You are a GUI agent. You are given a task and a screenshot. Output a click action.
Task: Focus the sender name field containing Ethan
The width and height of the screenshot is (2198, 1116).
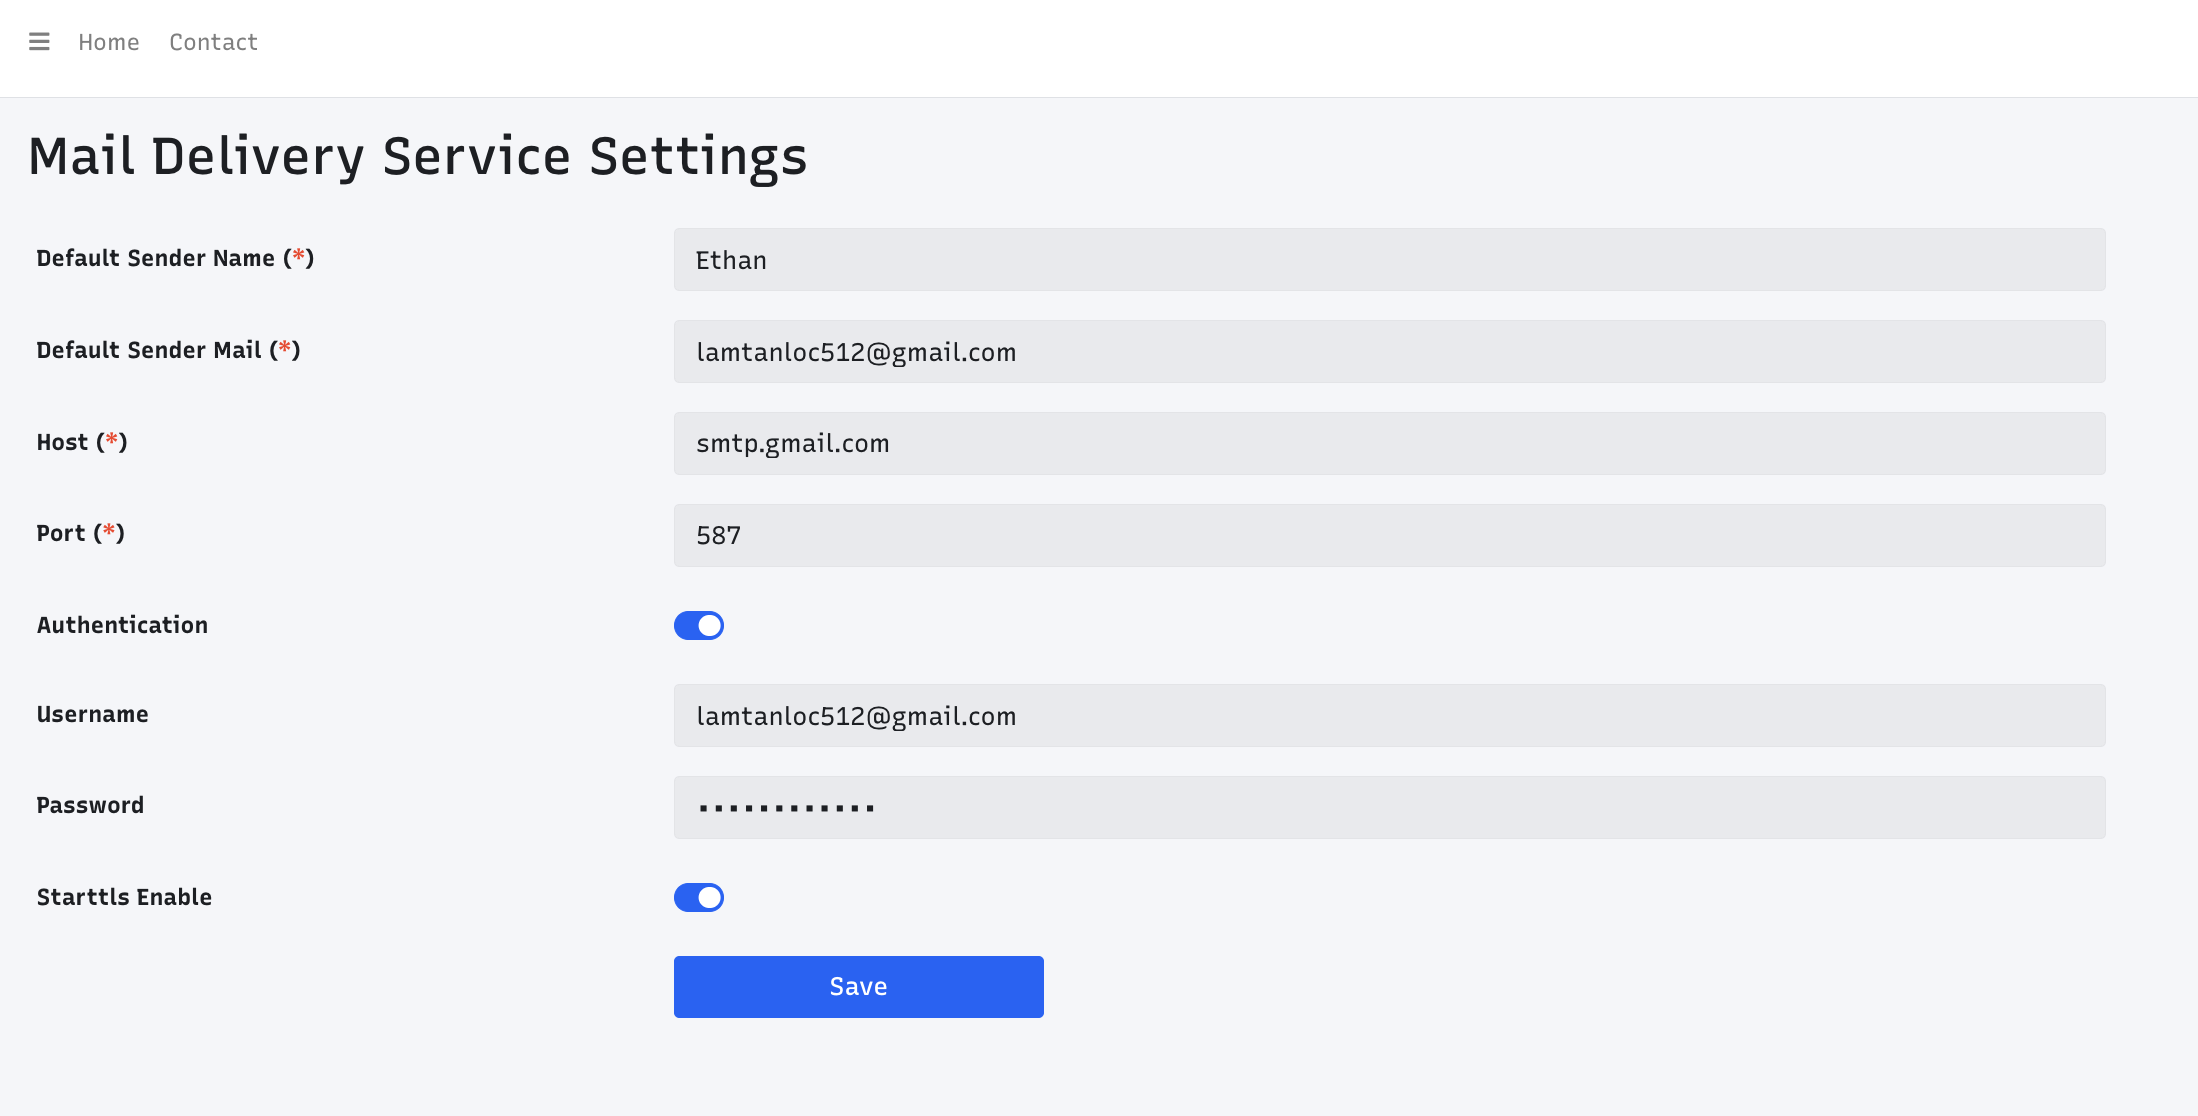click(1389, 260)
